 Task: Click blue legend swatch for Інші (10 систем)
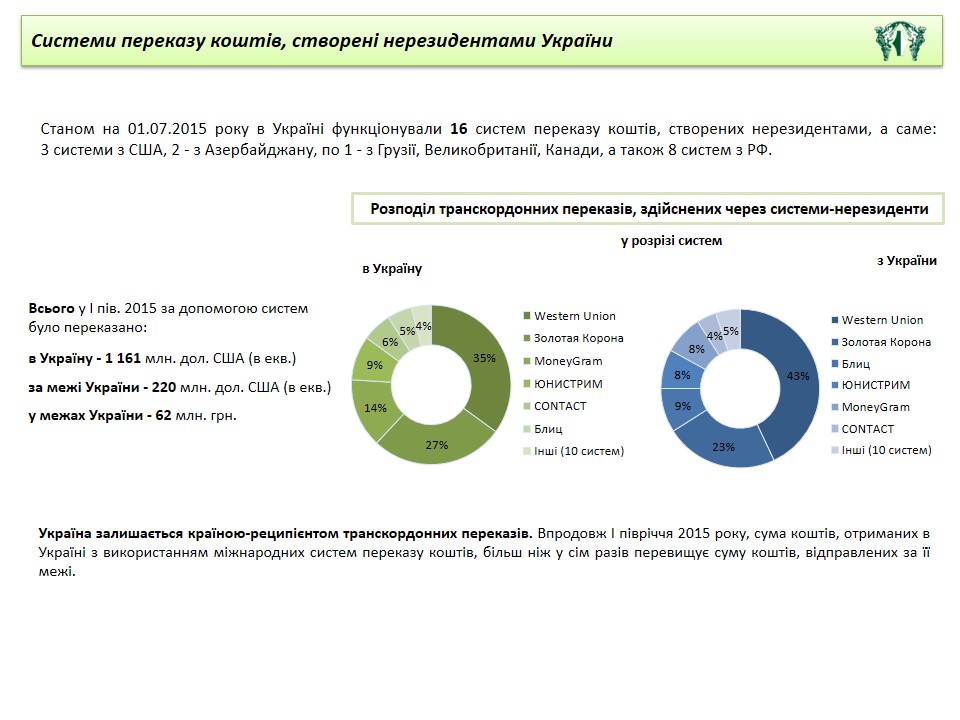point(834,450)
